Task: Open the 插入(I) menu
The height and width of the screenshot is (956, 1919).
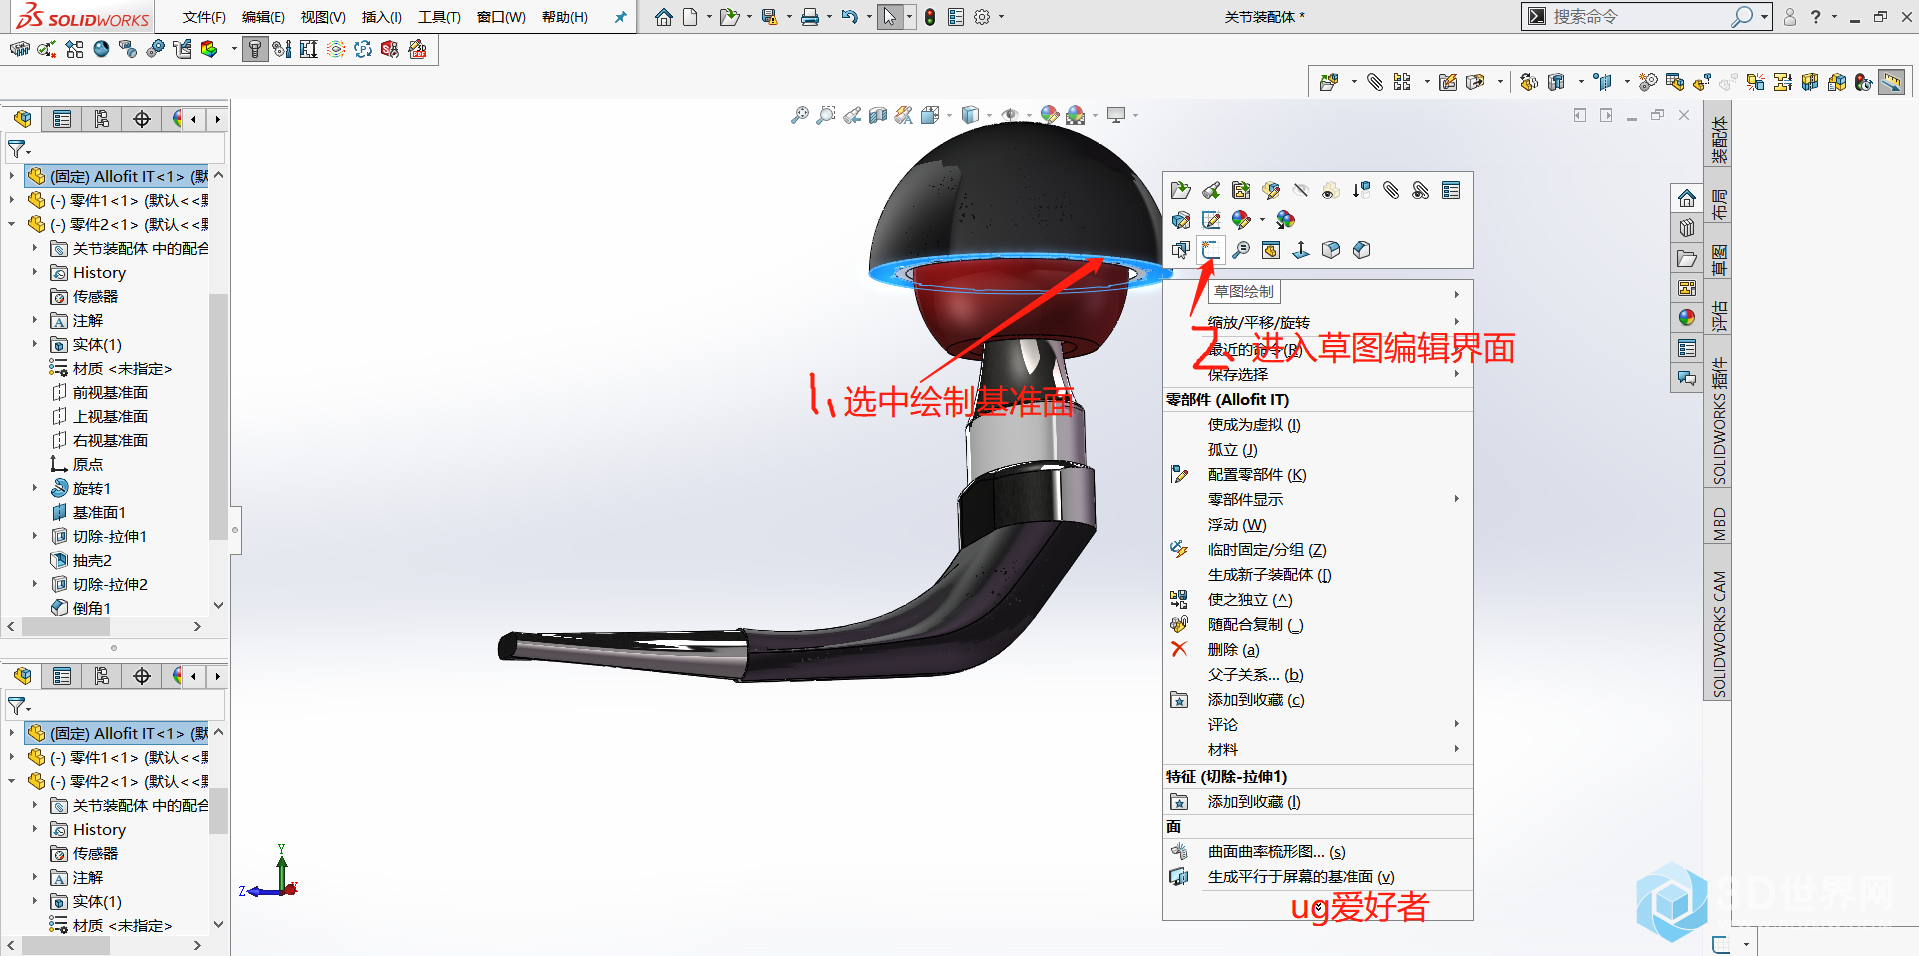Action: [382, 17]
